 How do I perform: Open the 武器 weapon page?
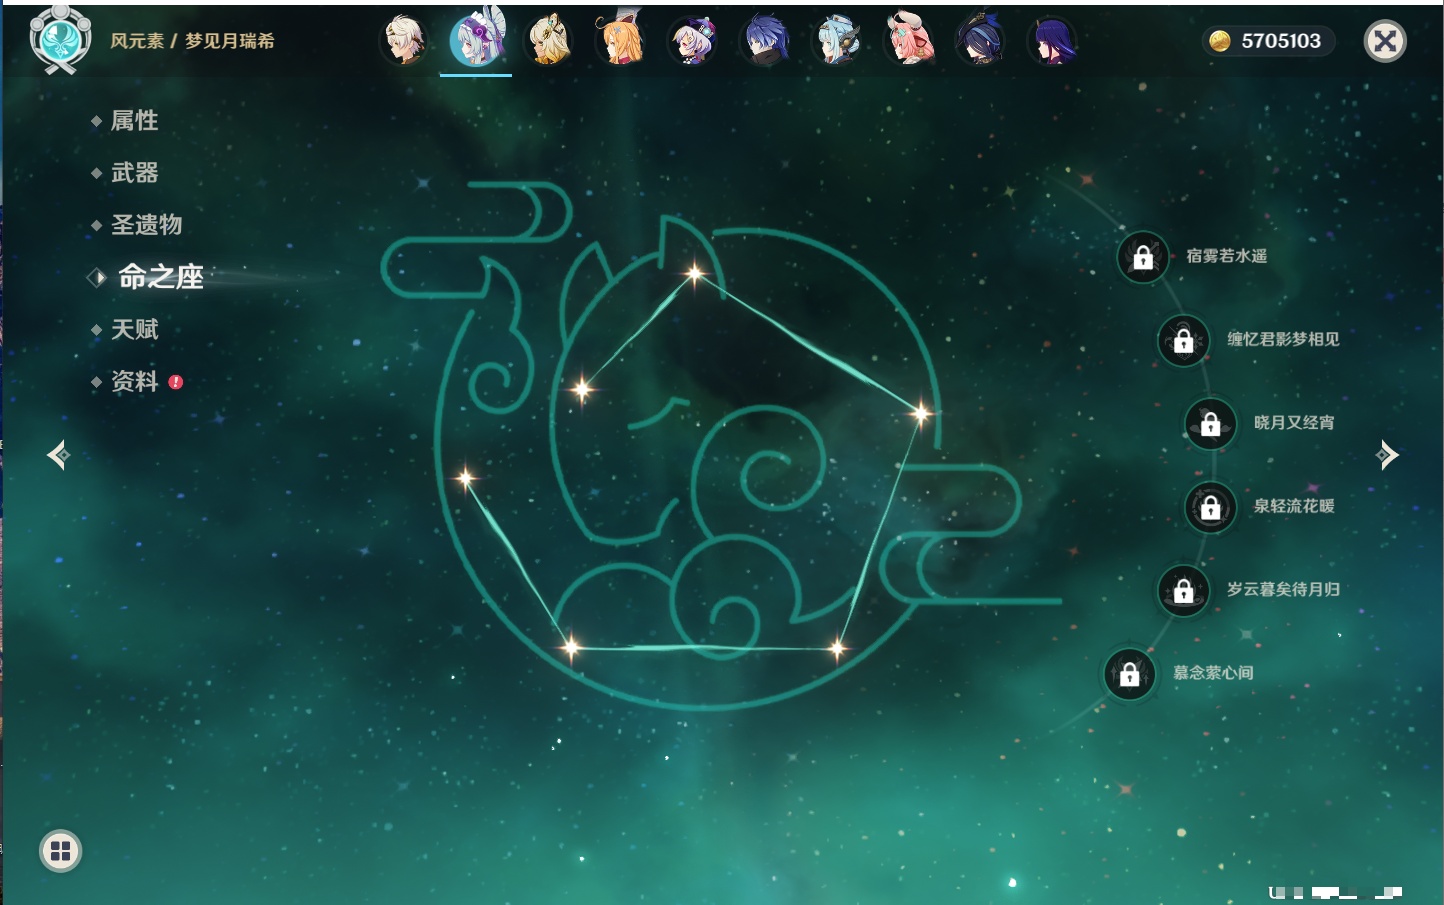coord(134,173)
